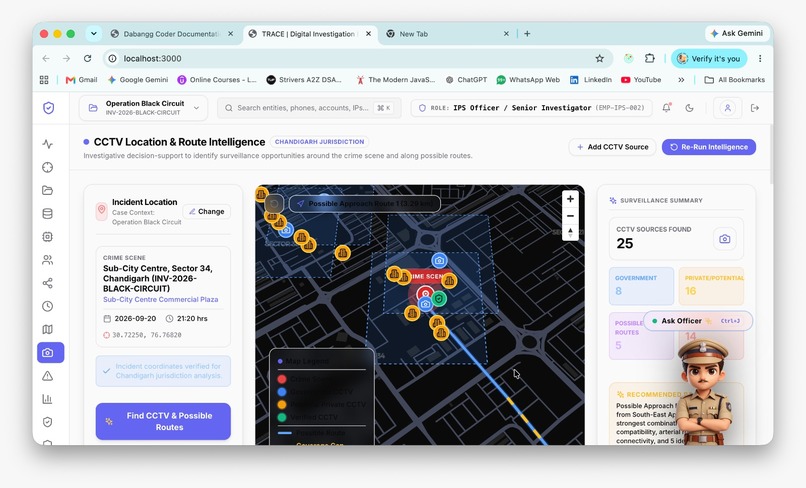
Task: Toggle dark mode with moon icon
Action: click(689, 108)
